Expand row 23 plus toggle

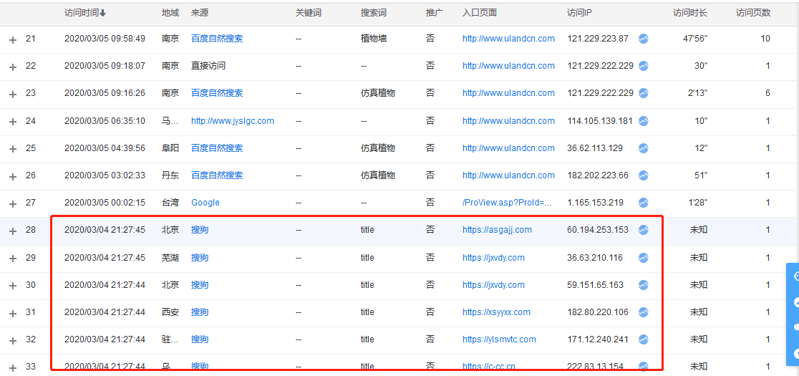[13, 94]
